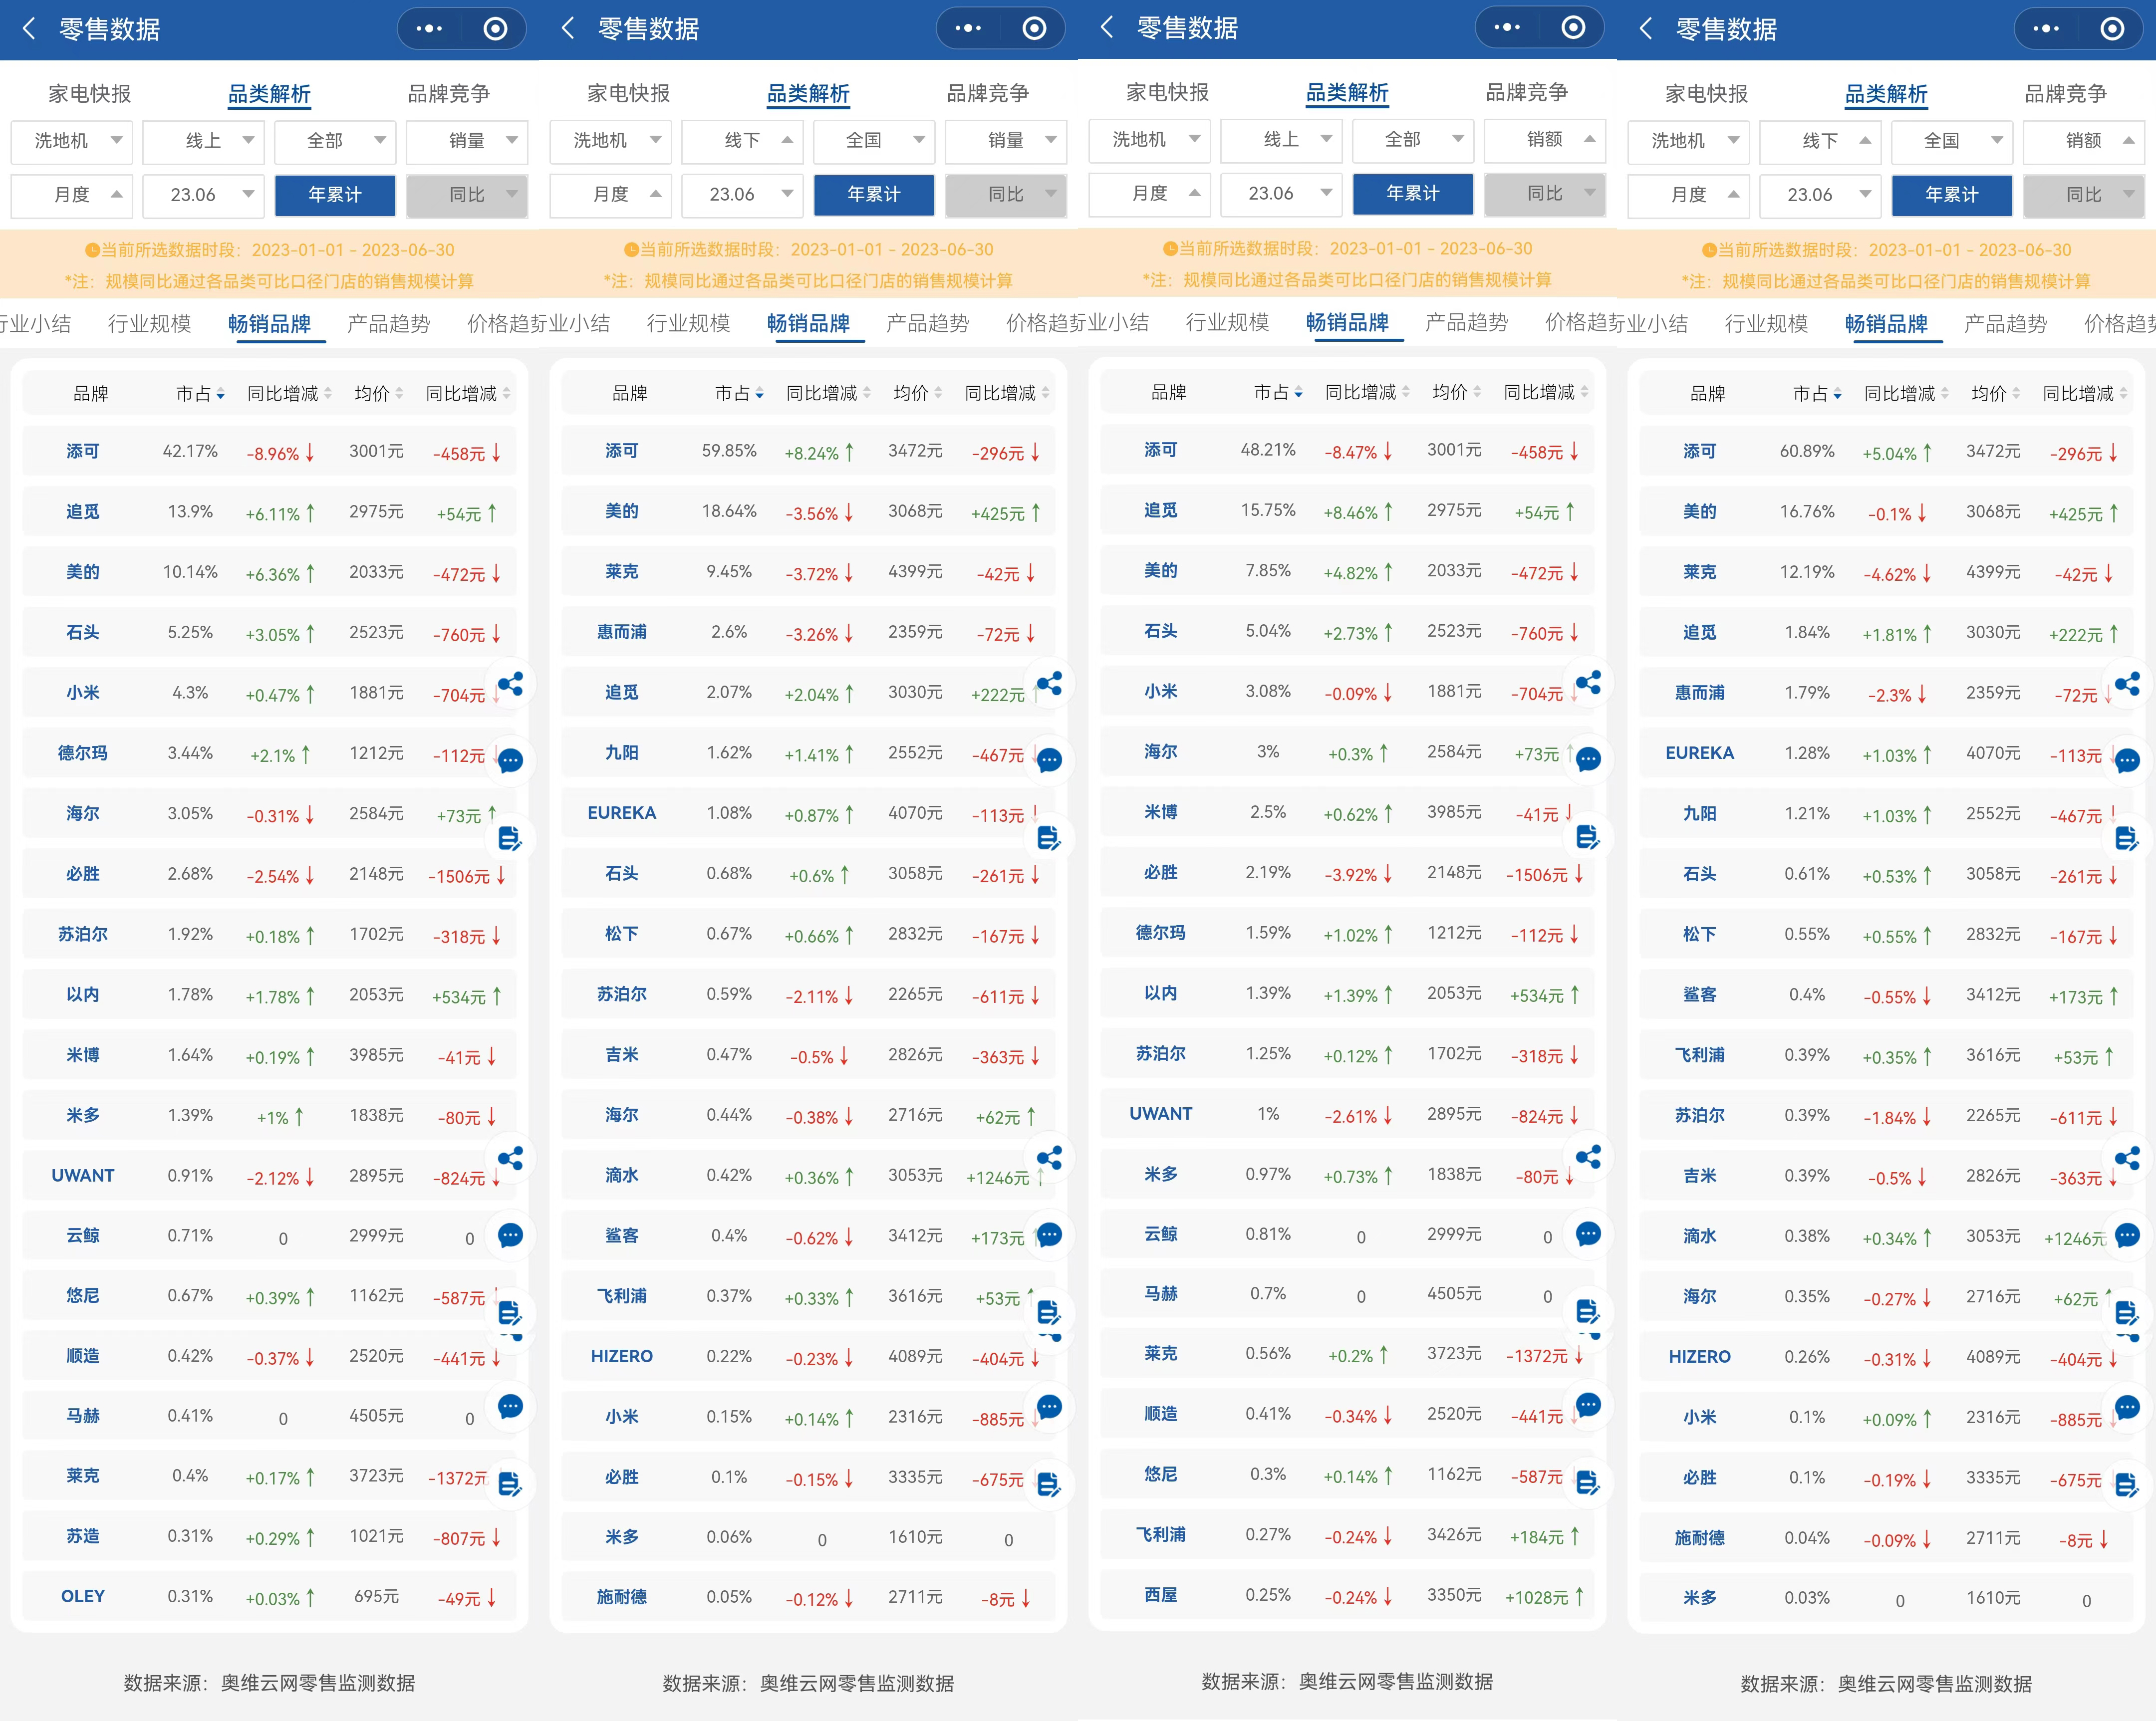
Task: Click share icon beside 小米 row, leftmost panel
Action: 510,685
